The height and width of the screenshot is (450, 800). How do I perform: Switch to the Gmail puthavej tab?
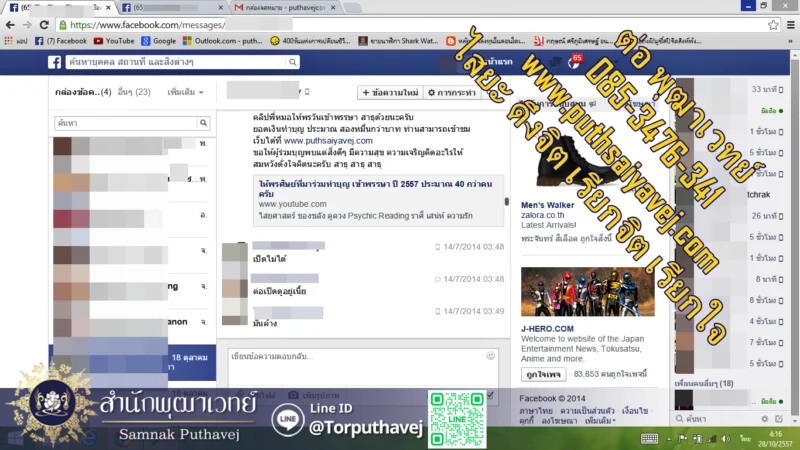click(286, 8)
